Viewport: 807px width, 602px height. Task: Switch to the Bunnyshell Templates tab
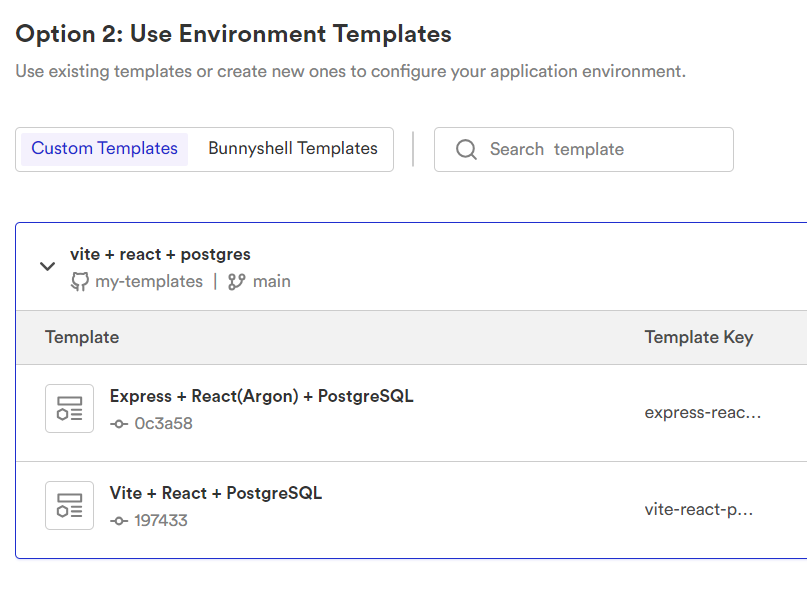tap(293, 149)
